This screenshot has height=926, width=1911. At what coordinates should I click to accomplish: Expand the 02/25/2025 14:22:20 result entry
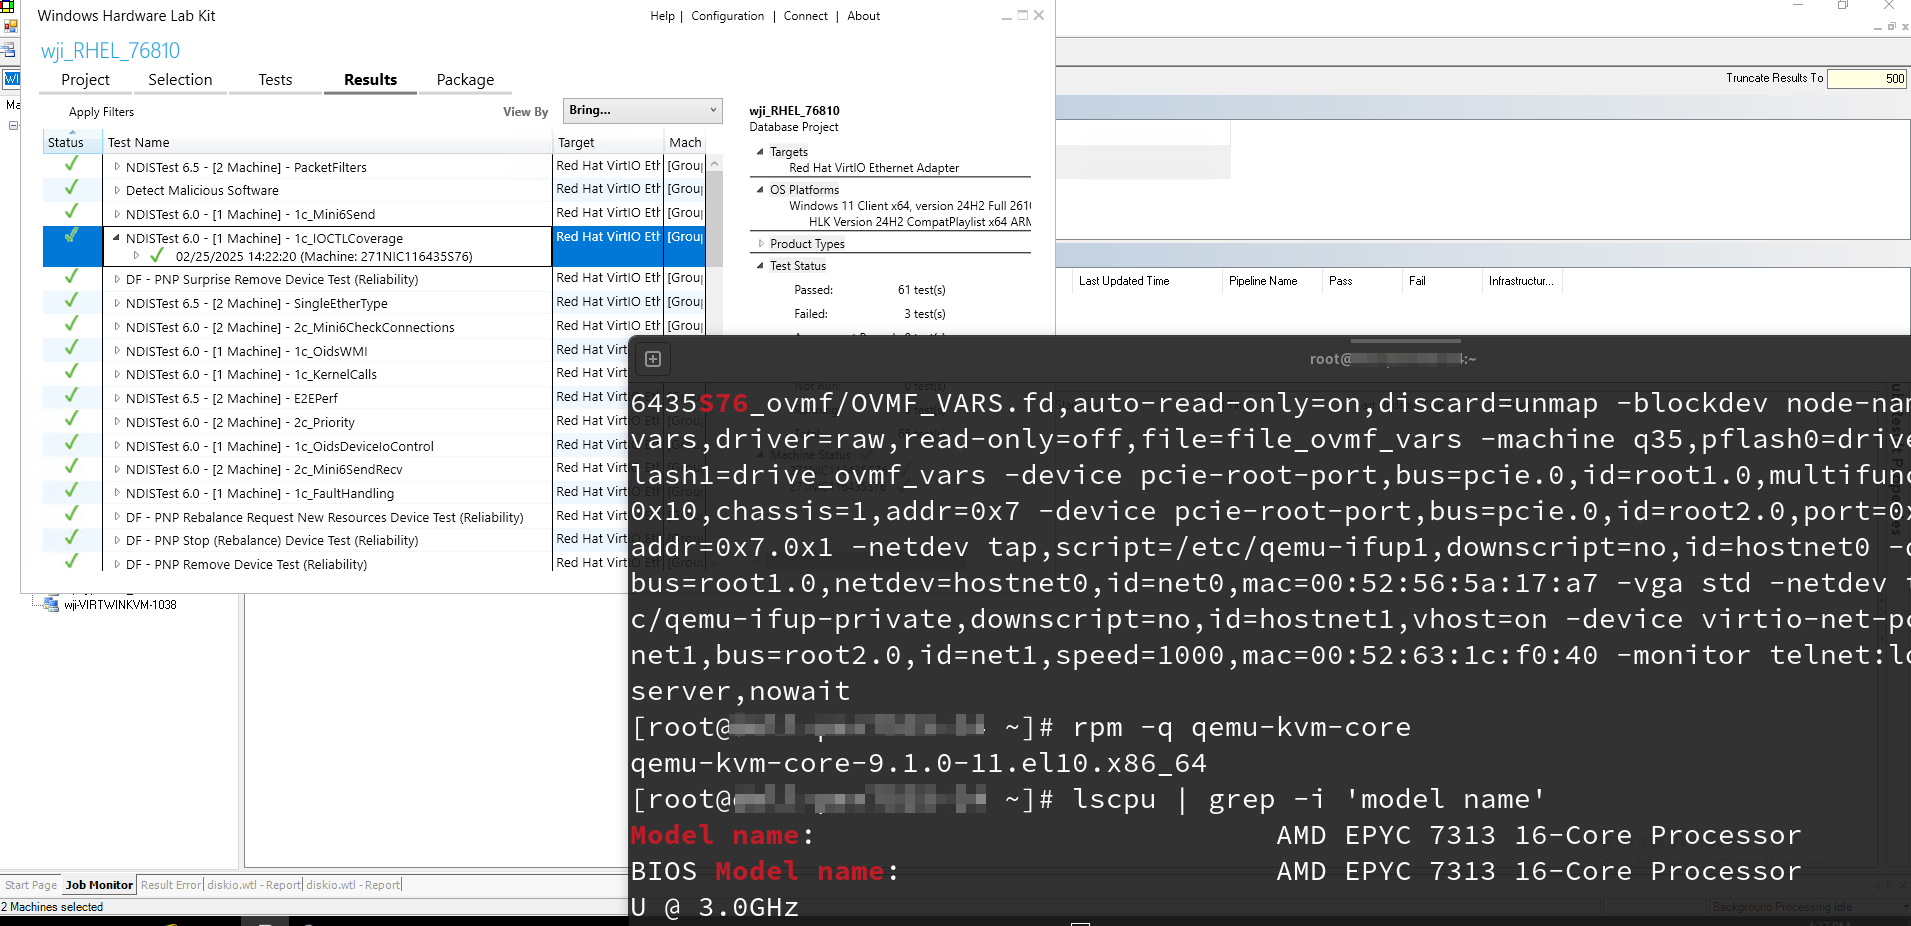click(x=137, y=256)
